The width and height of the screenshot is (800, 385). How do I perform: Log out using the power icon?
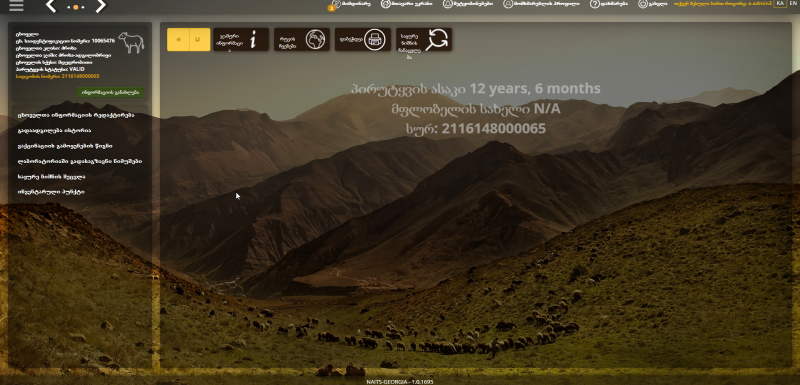[643, 4]
